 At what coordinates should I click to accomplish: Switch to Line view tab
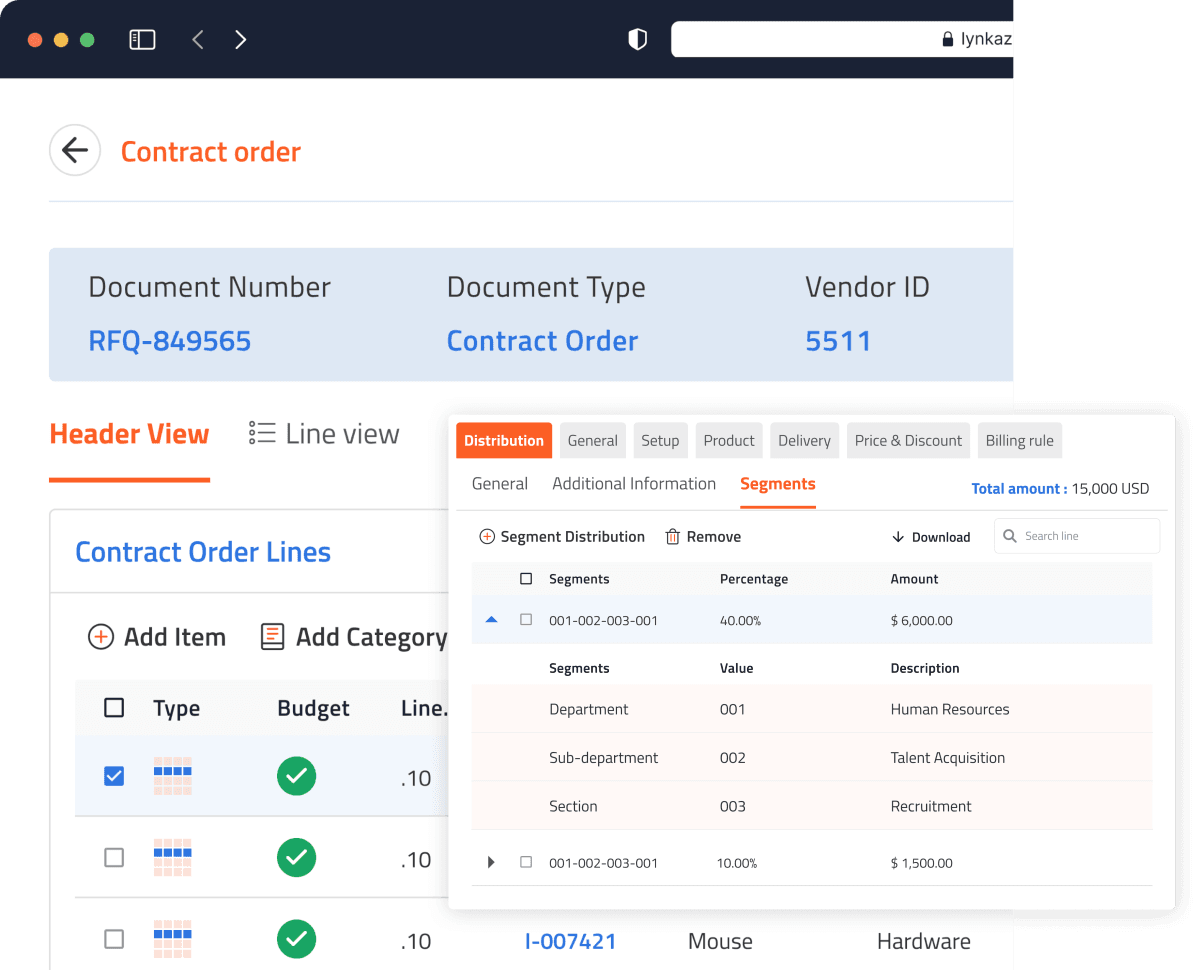pyautogui.click(x=324, y=434)
